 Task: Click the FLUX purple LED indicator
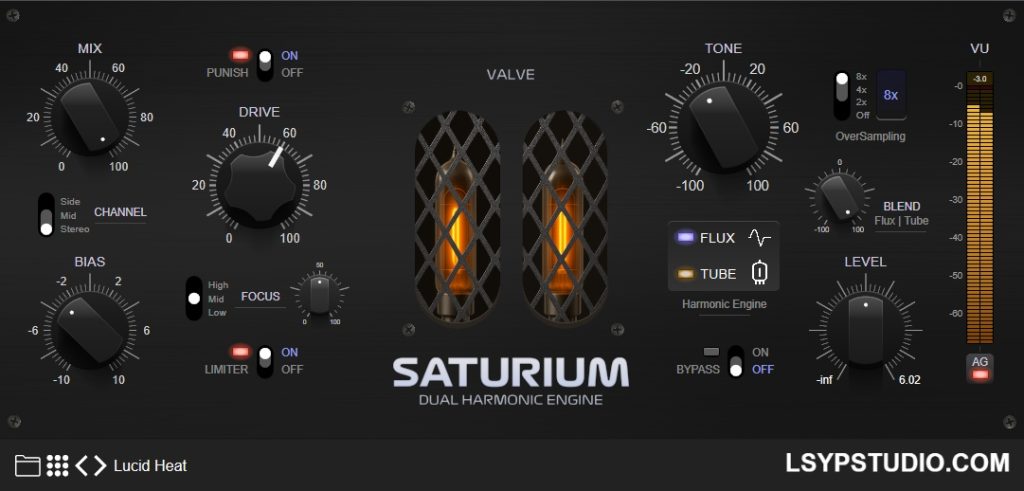pyautogui.click(x=685, y=238)
